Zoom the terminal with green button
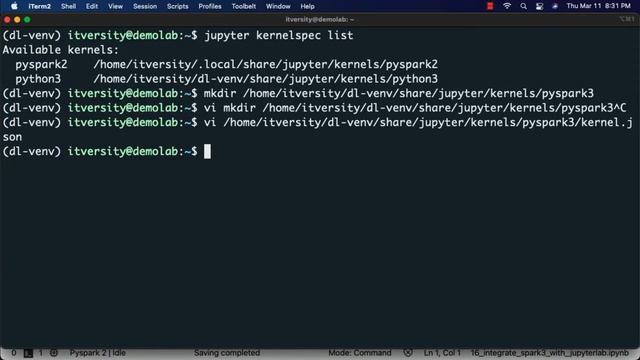 [27, 20]
